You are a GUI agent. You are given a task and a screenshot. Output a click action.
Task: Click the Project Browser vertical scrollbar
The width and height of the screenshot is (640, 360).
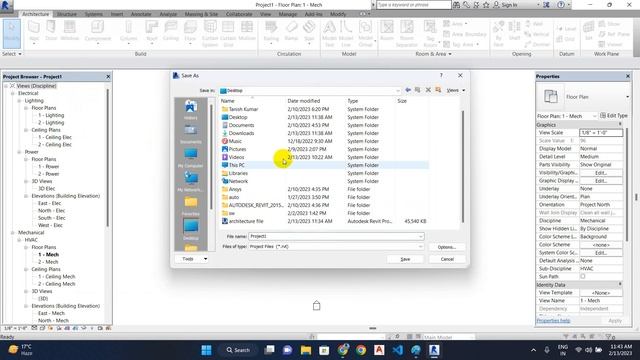(108, 157)
